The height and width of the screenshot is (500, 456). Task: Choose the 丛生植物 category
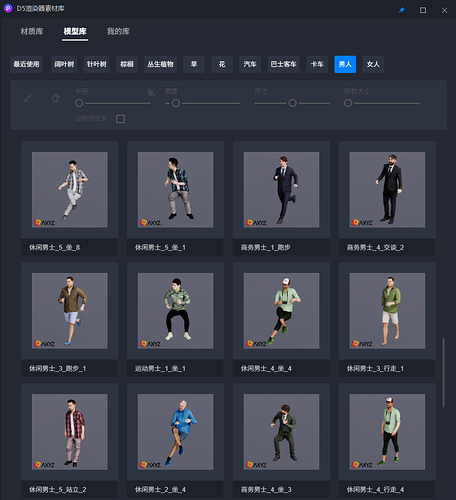click(x=160, y=64)
